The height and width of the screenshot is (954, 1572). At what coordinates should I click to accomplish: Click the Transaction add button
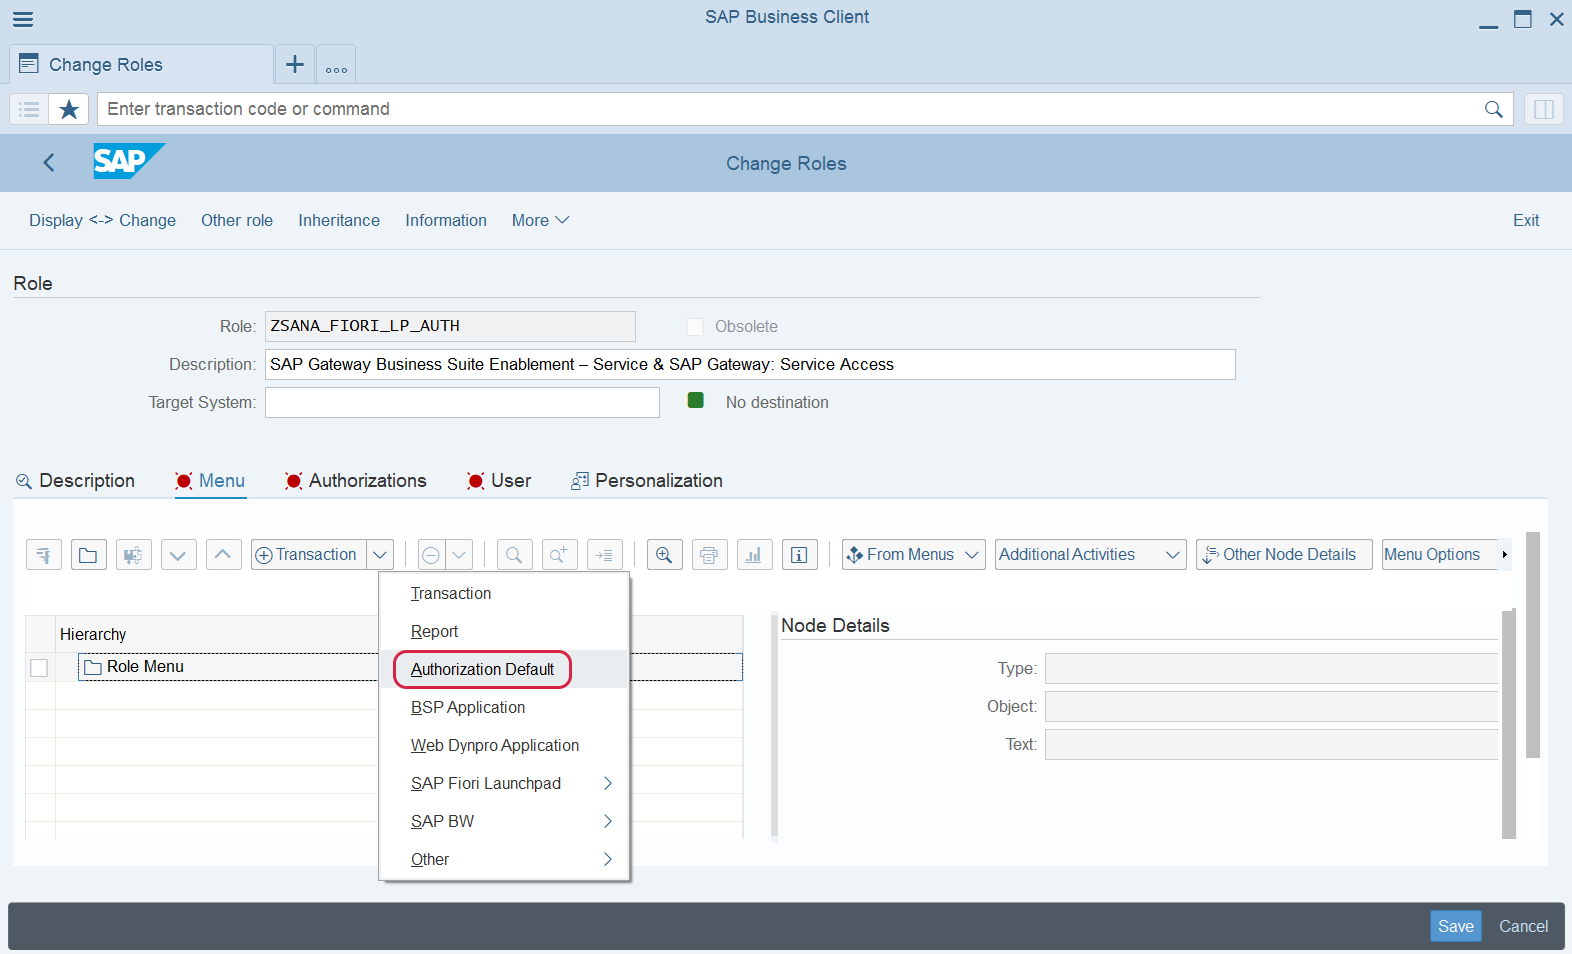(309, 555)
